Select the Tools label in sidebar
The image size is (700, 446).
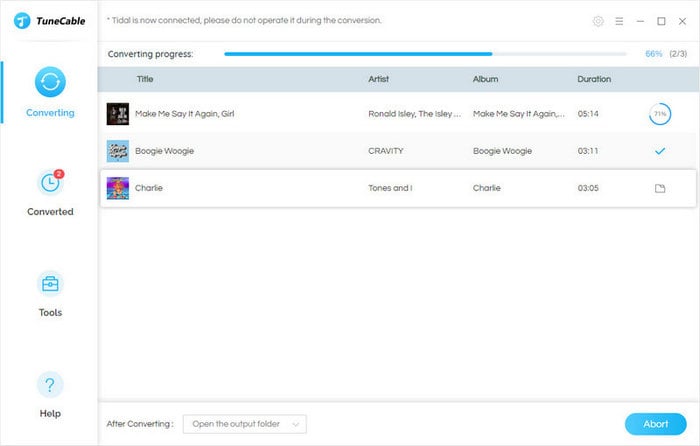pyautogui.click(x=50, y=313)
